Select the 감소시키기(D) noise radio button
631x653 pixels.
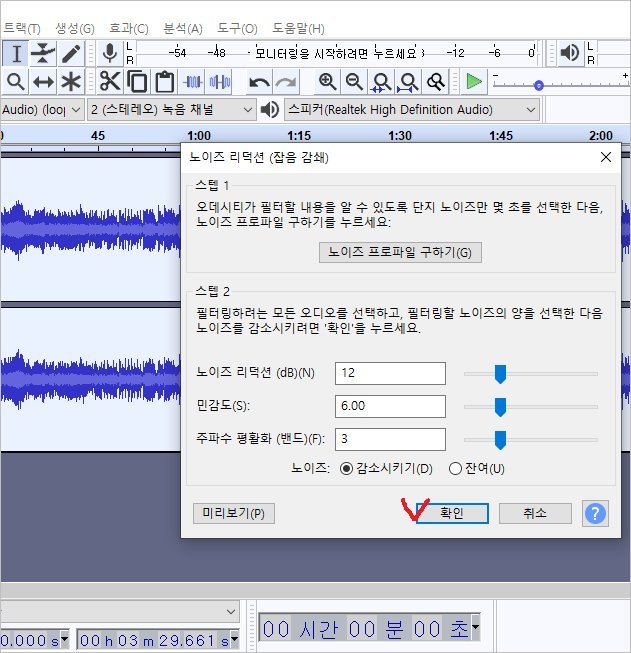click(347, 468)
